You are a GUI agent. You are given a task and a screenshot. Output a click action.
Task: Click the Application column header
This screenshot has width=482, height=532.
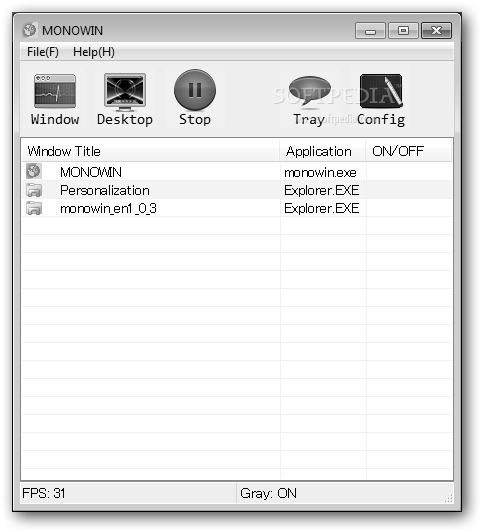pos(322,151)
